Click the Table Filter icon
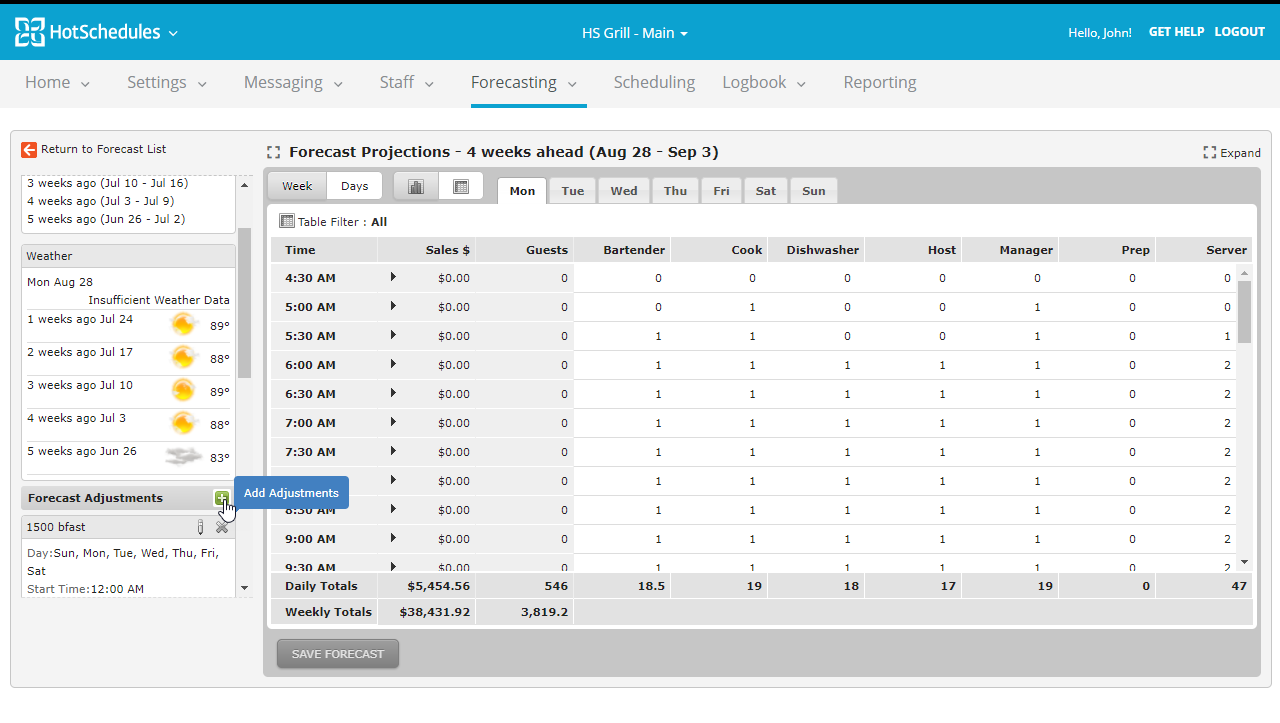This screenshot has height=723, width=1280. 287,222
